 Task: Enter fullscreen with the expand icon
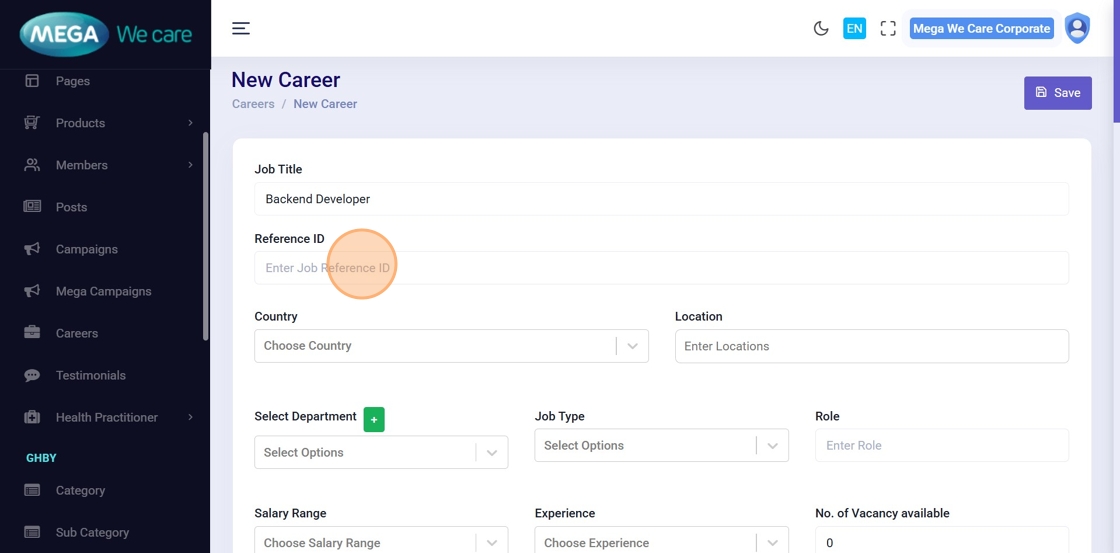click(888, 29)
